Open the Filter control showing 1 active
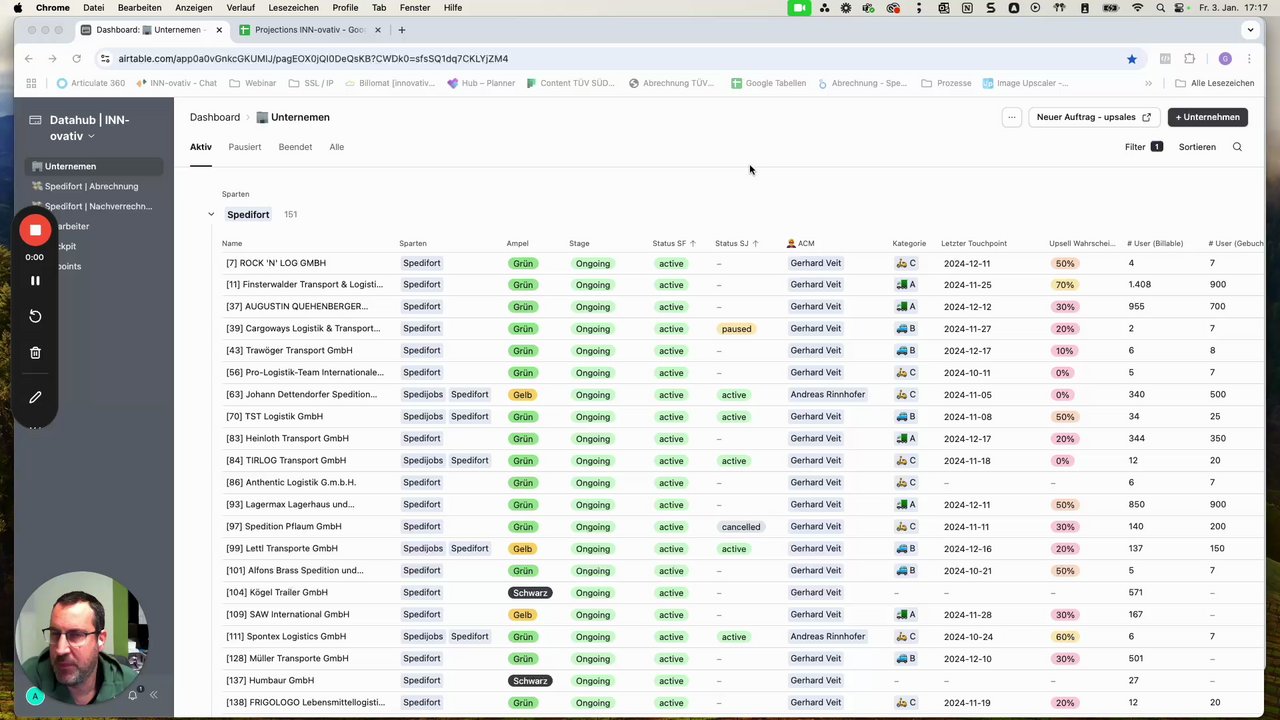This screenshot has width=1280, height=720. click(x=1143, y=147)
